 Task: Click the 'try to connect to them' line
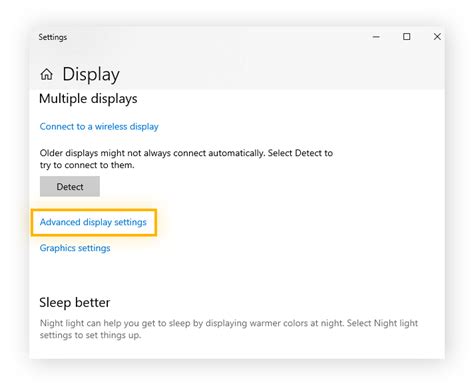(87, 165)
